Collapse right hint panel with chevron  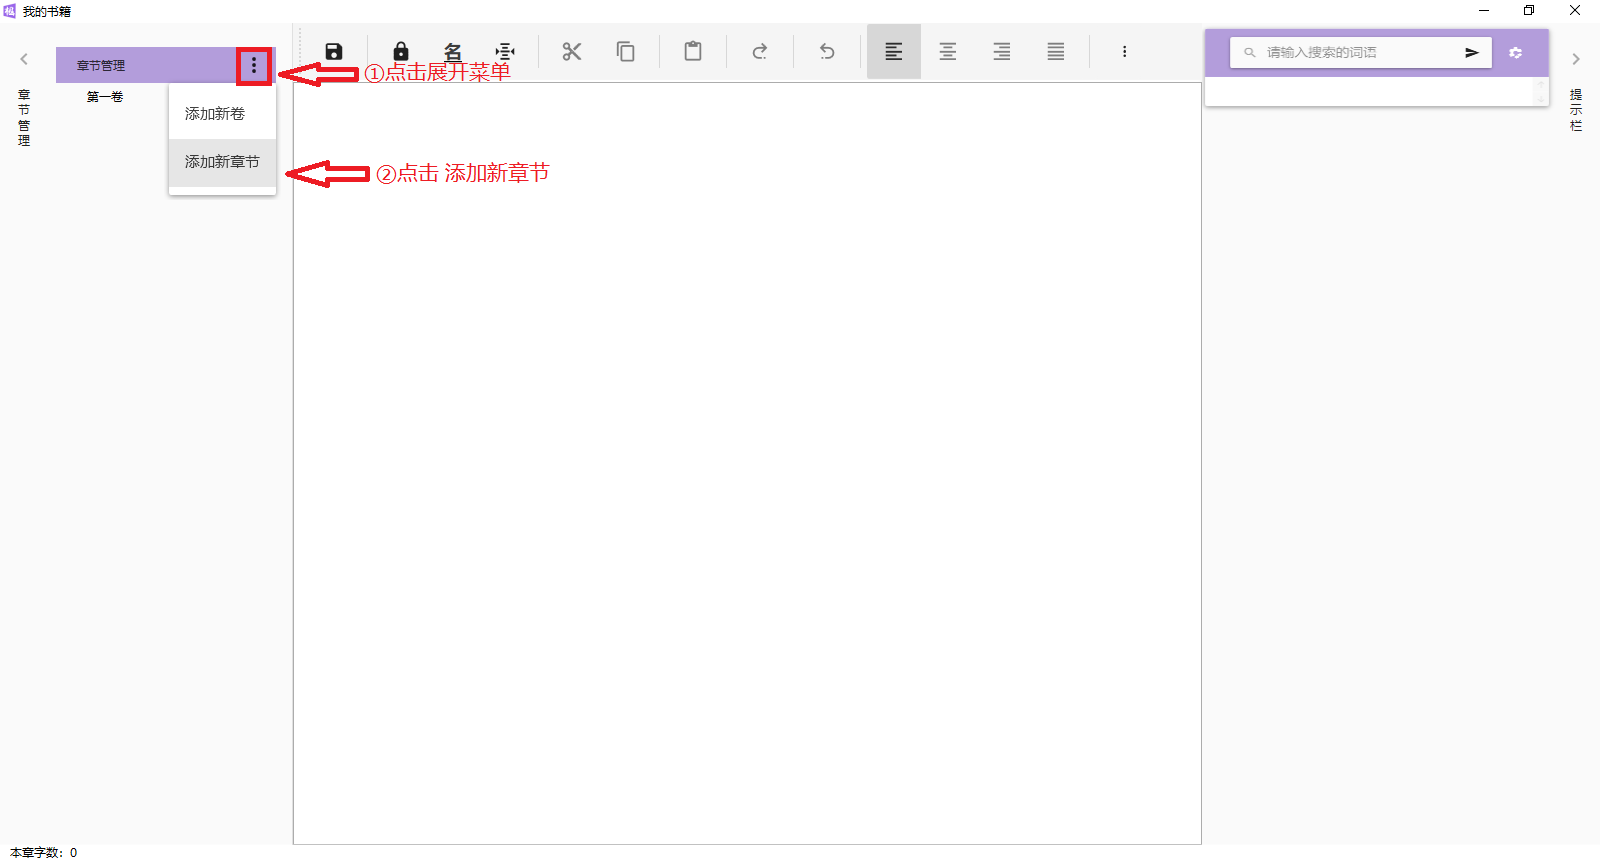(1576, 59)
